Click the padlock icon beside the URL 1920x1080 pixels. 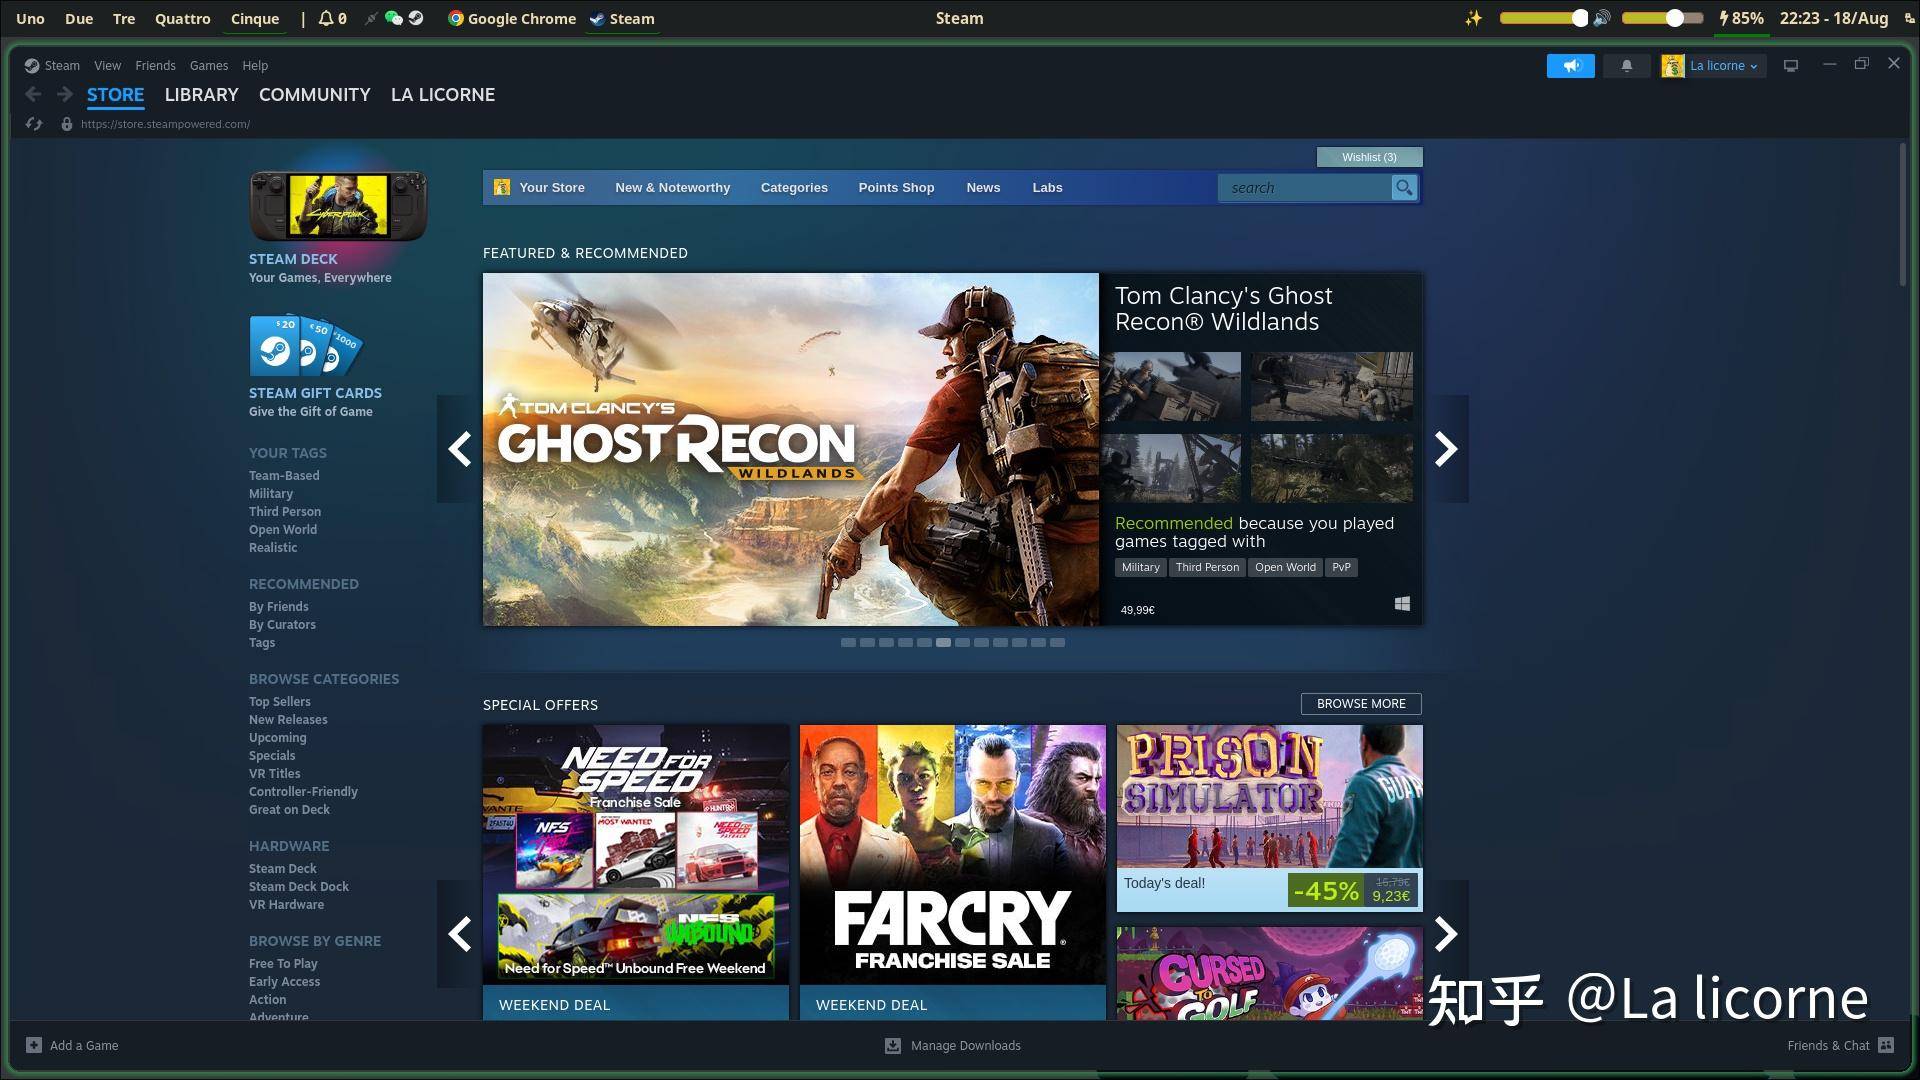click(67, 124)
